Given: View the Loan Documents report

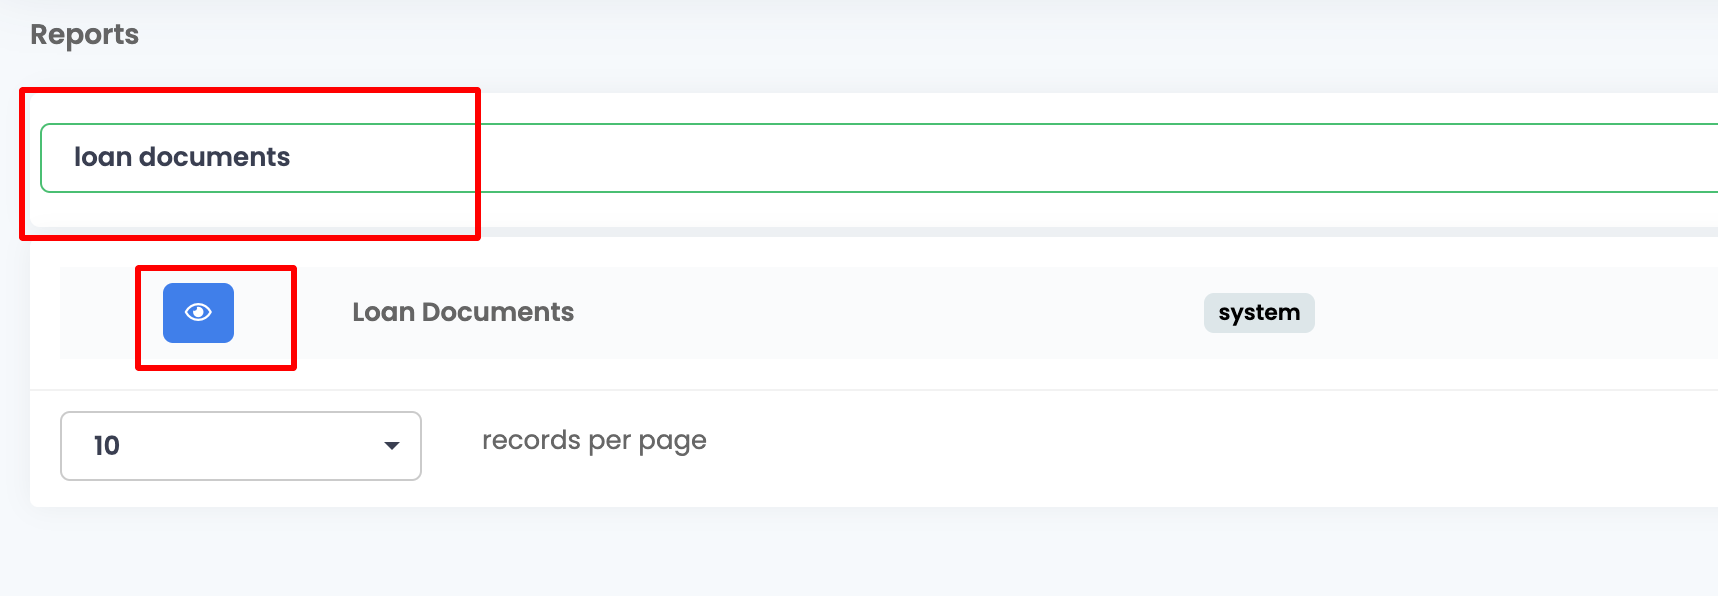Looking at the screenshot, I should click(x=198, y=313).
